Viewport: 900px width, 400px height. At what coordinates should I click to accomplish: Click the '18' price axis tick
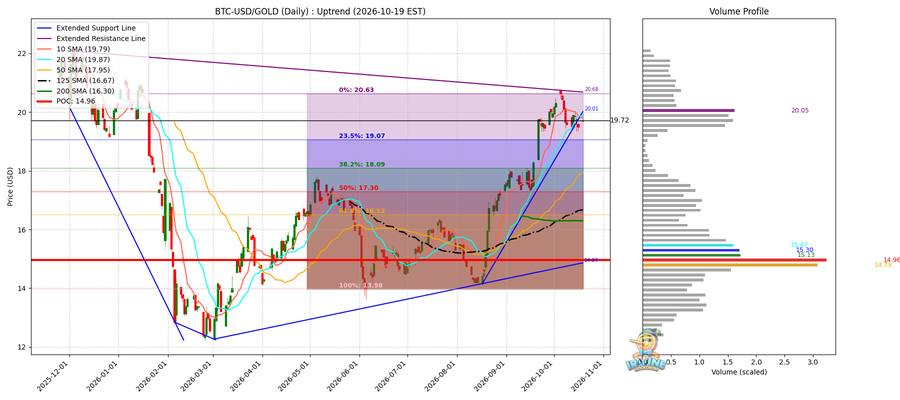pyautogui.click(x=22, y=171)
